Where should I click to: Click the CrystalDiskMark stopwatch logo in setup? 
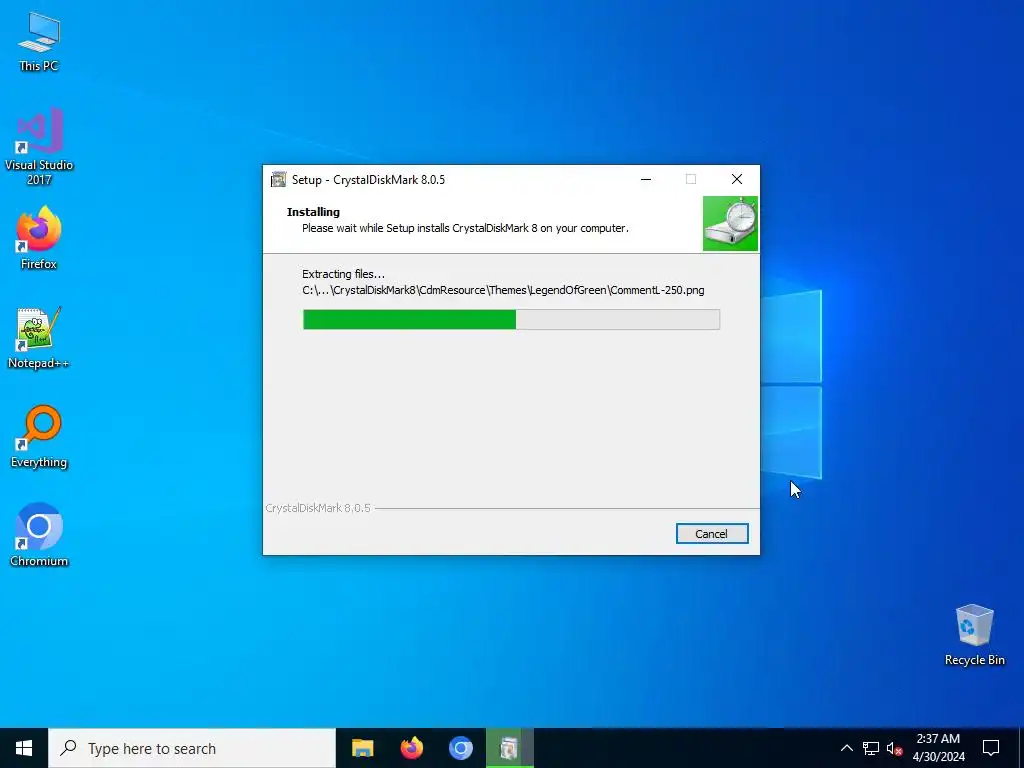coord(730,223)
